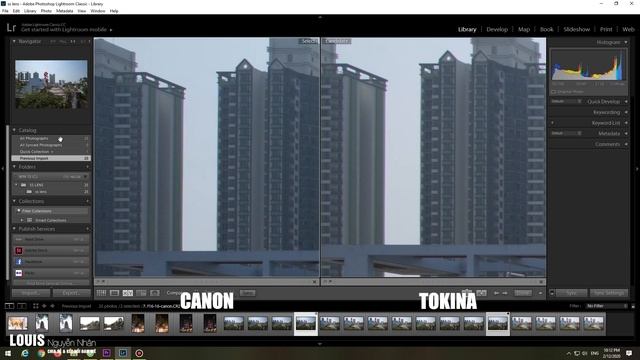
Task: Click the Flickr publish service icon
Action: tap(18, 273)
